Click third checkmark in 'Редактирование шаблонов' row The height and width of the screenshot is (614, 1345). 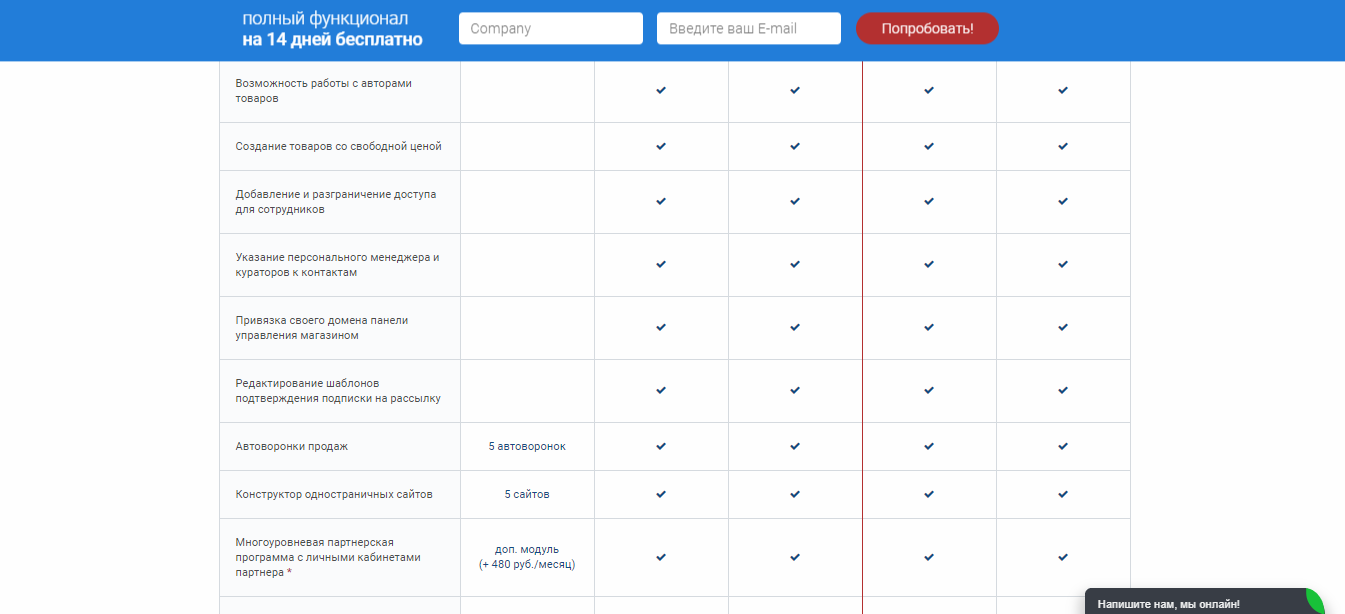(x=929, y=390)
